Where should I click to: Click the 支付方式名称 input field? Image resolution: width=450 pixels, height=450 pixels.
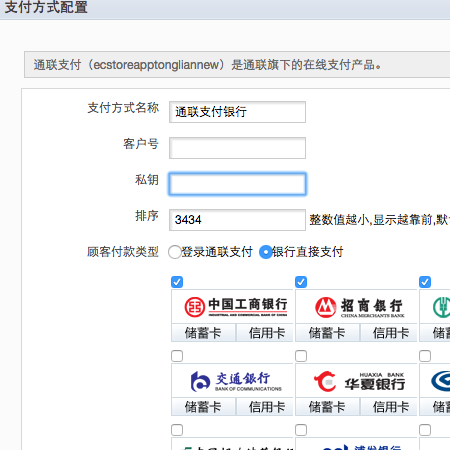click(237, 112)
